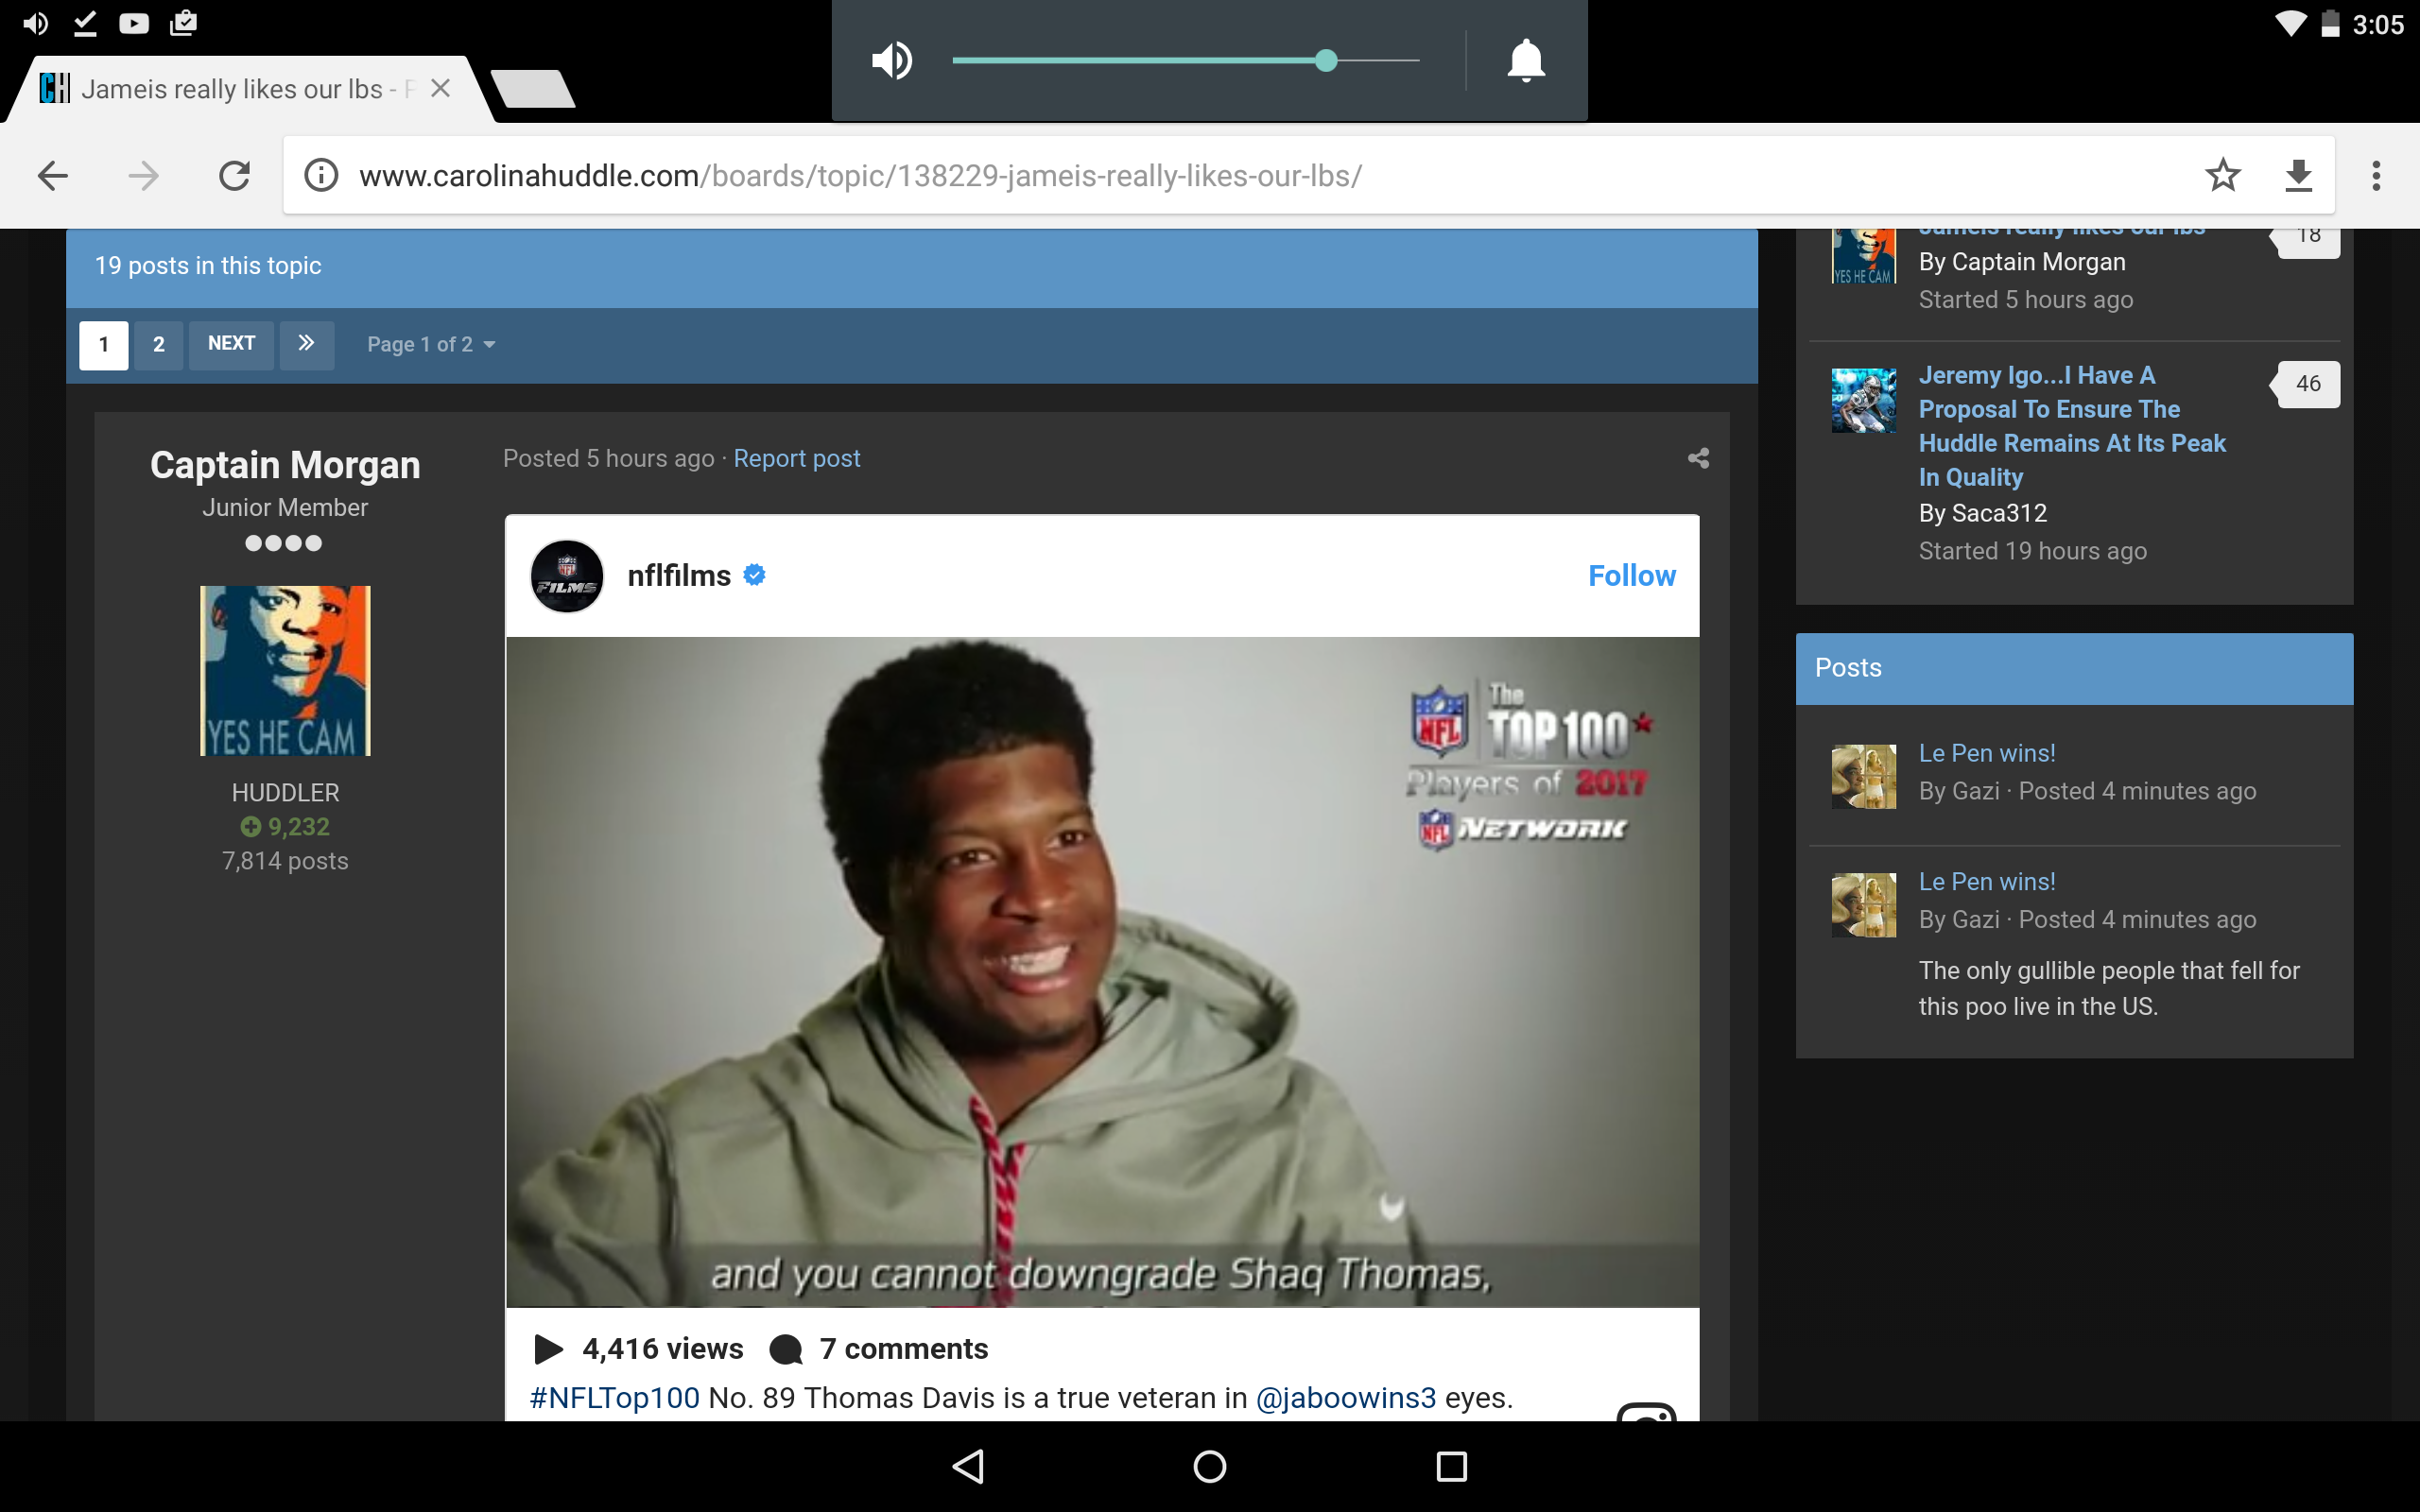Tap the Android home button
2420x1512 pixels.
pyautogui.click(x=1209, y=1466)
